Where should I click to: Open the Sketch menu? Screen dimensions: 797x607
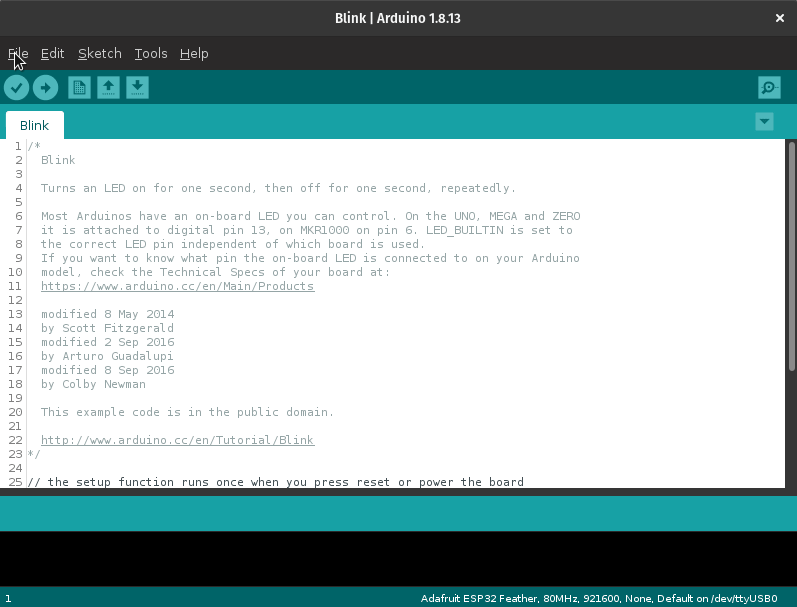100,53
